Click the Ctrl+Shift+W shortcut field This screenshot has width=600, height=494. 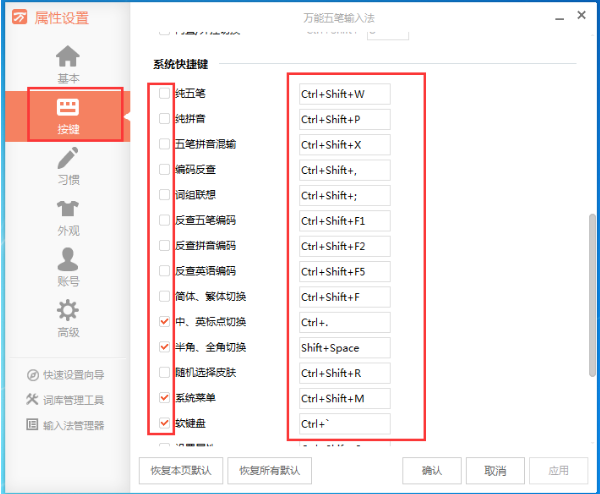click(x=344, y=94)
